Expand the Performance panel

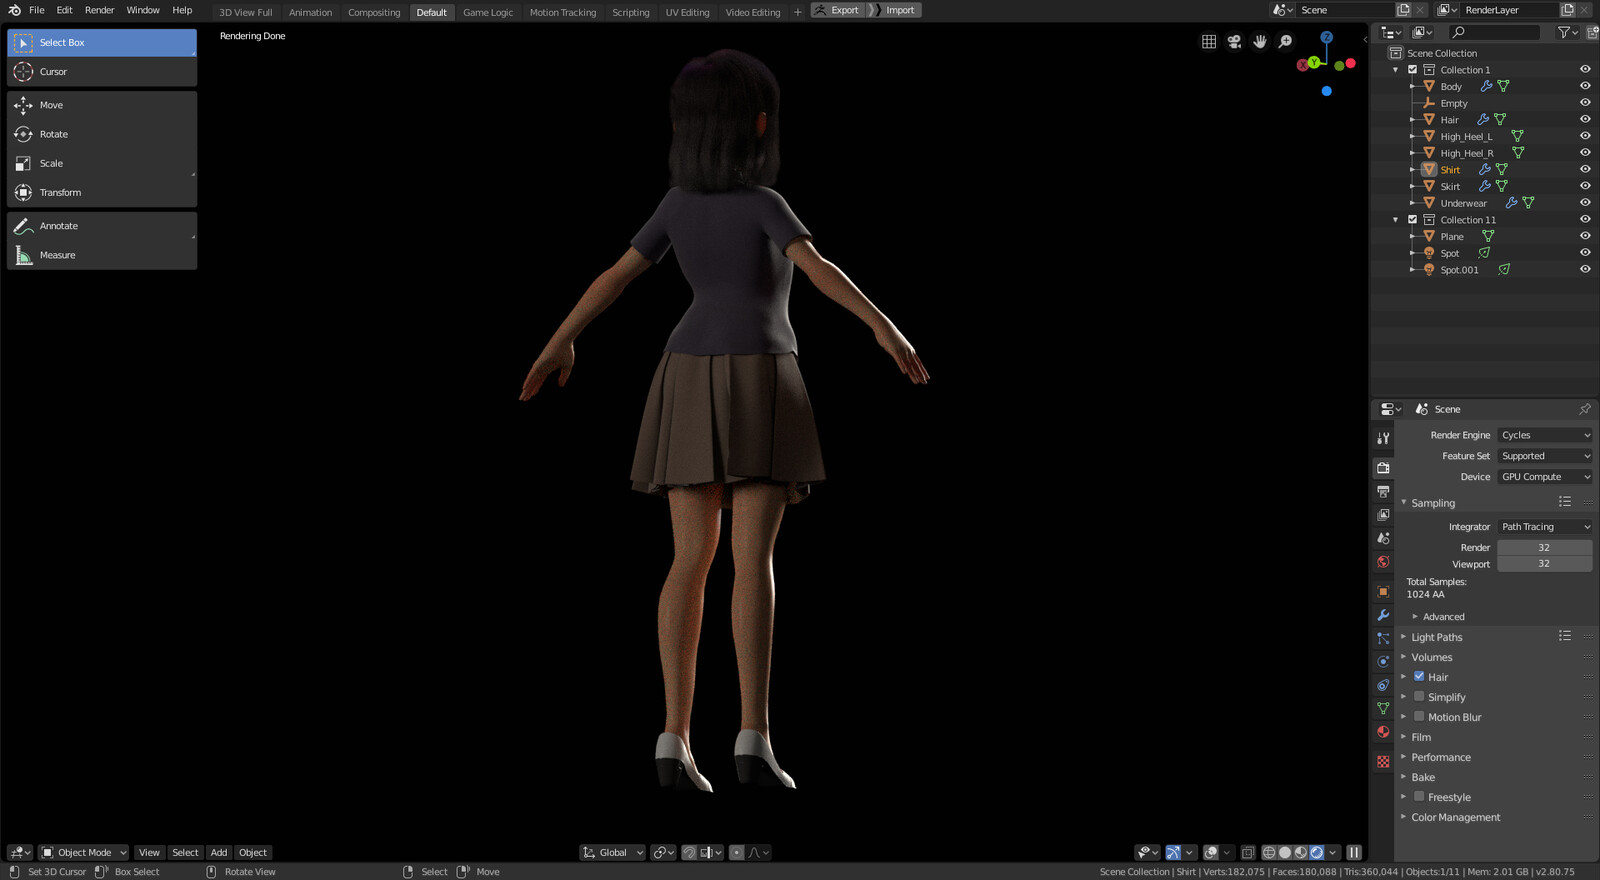click(x=1440, y=757)
